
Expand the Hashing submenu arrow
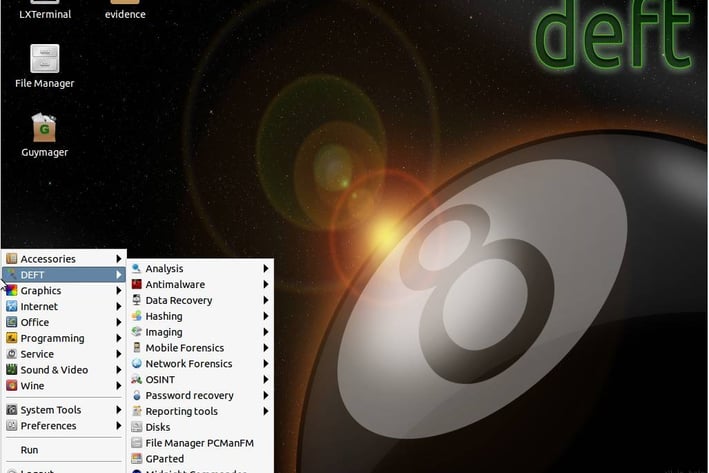point(266,316)
